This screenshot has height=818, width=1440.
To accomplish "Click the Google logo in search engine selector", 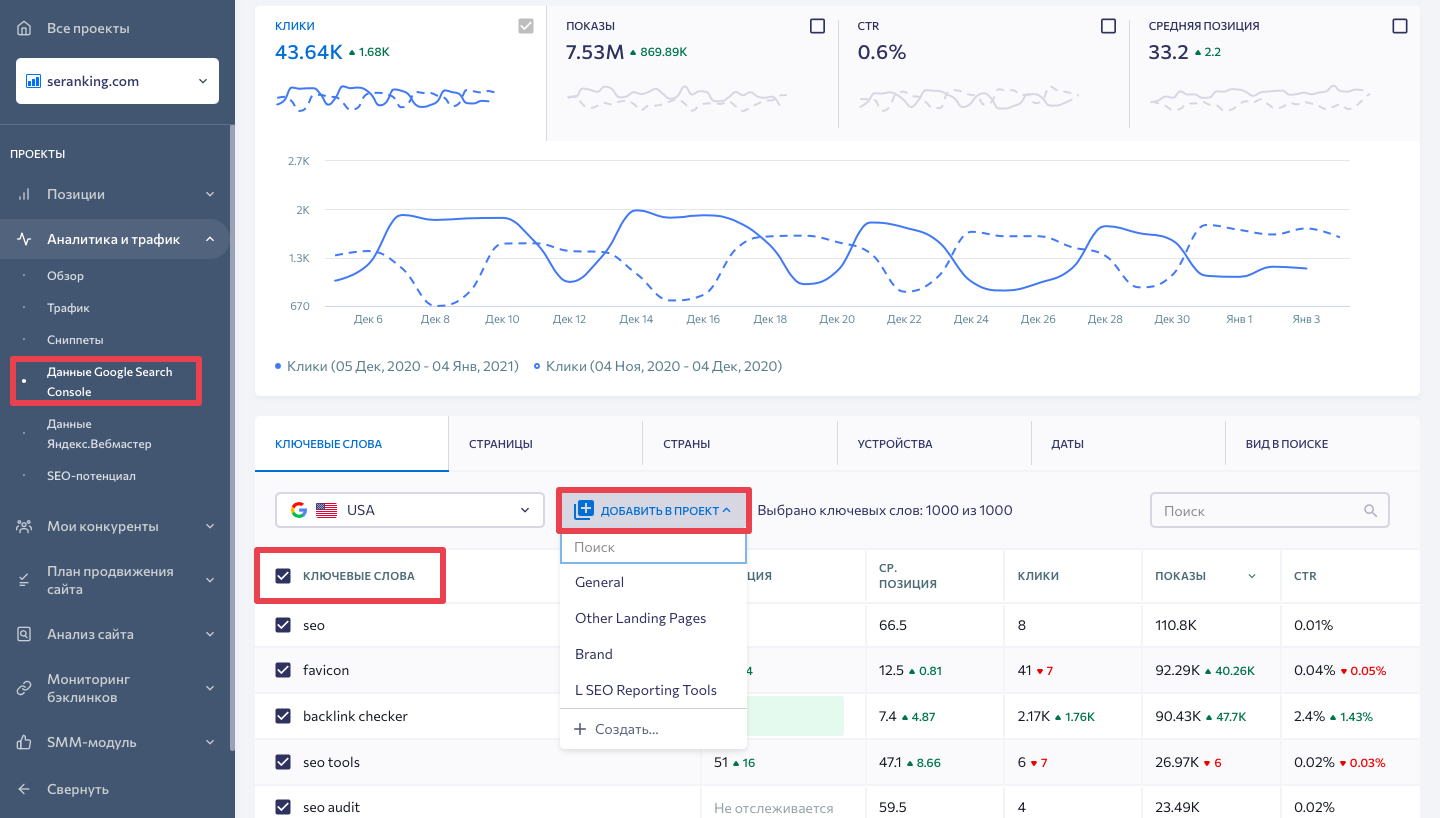I will [x=299, y=510].
